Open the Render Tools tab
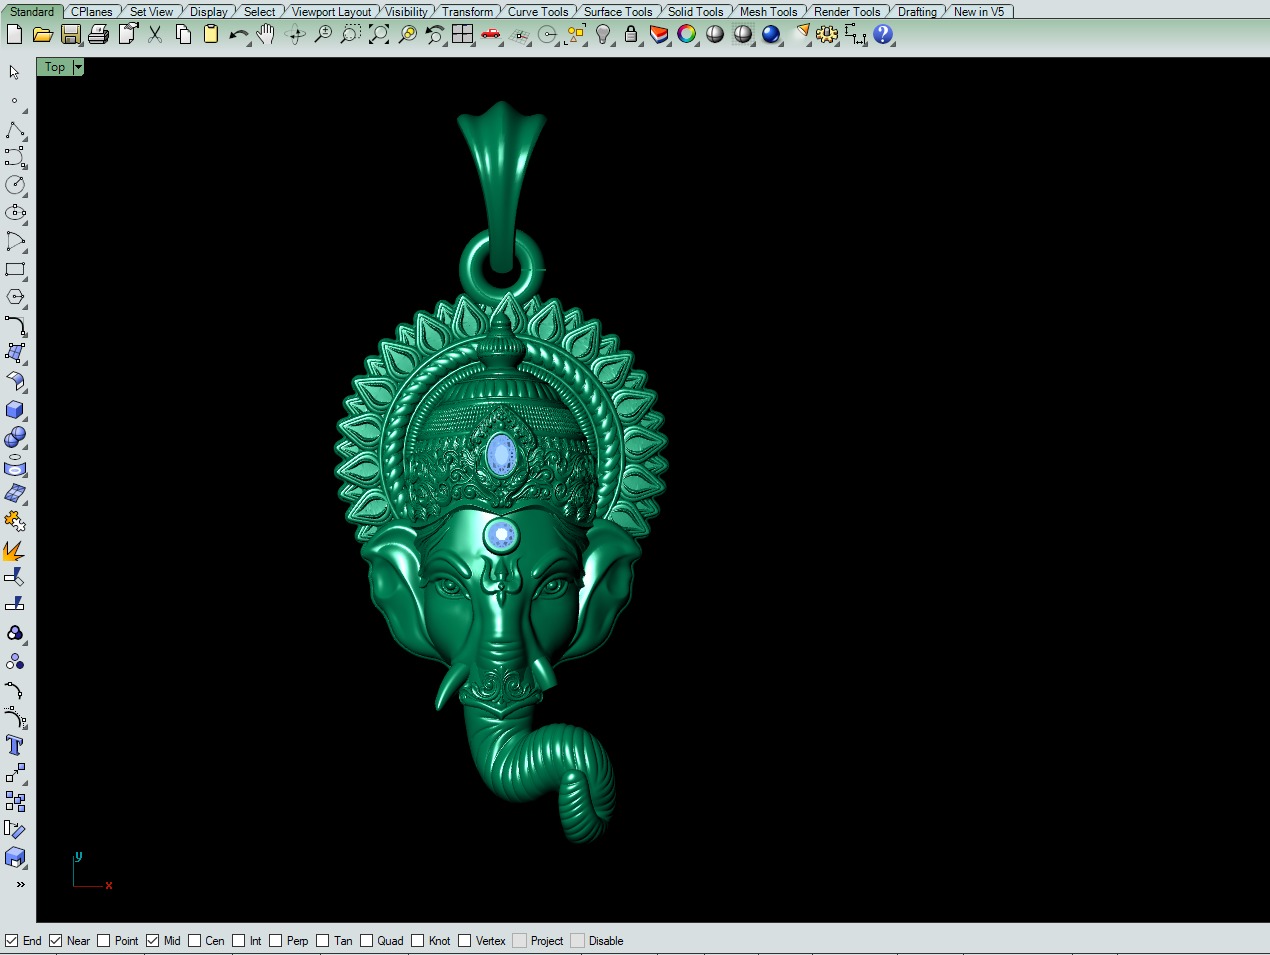 847,12
